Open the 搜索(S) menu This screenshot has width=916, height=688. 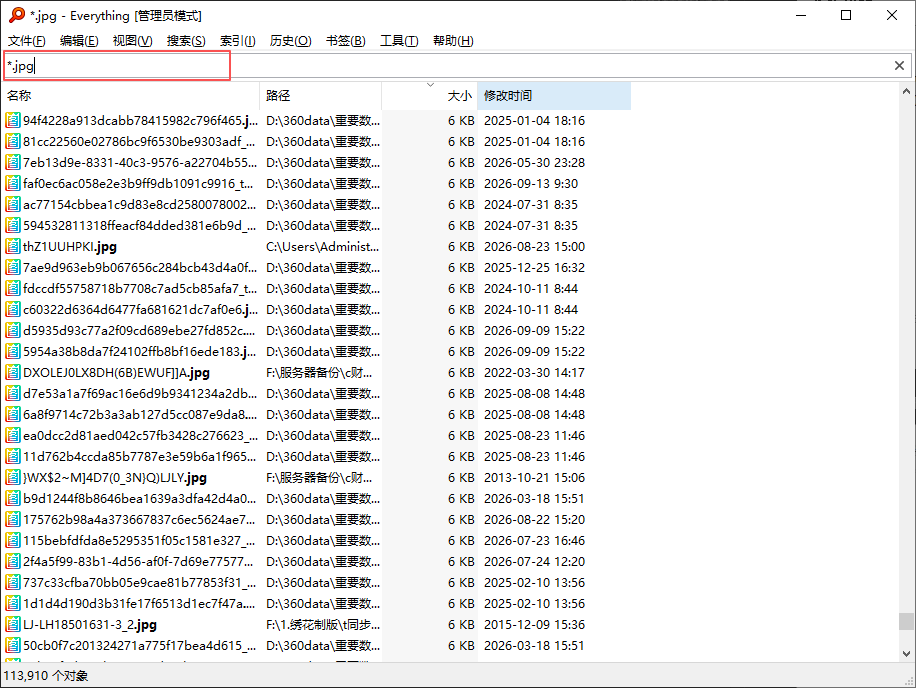[x=186, y=41]
